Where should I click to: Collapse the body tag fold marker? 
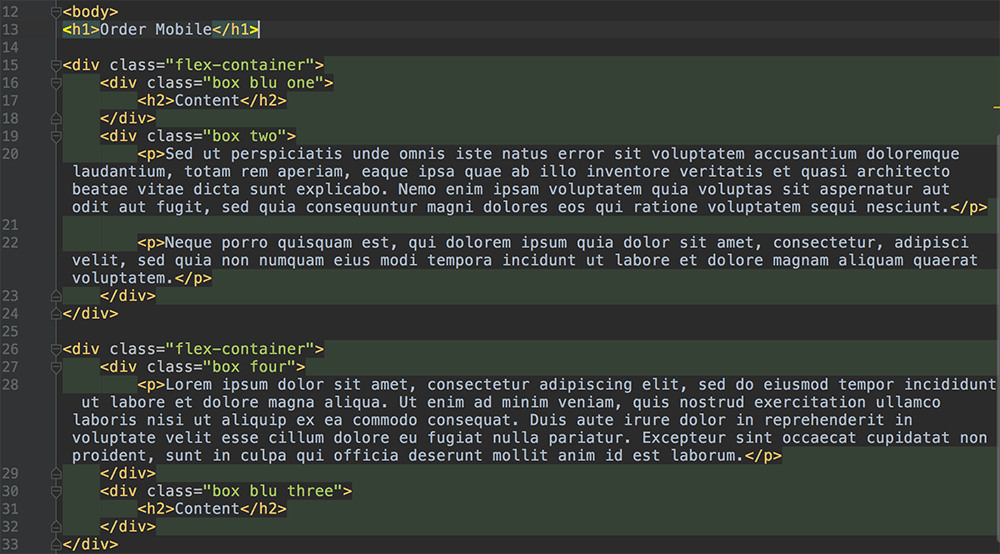56,11
